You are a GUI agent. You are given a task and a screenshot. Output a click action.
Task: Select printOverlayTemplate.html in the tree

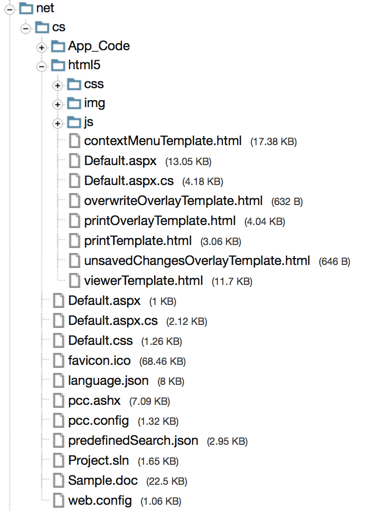click(x=160, y=221)
